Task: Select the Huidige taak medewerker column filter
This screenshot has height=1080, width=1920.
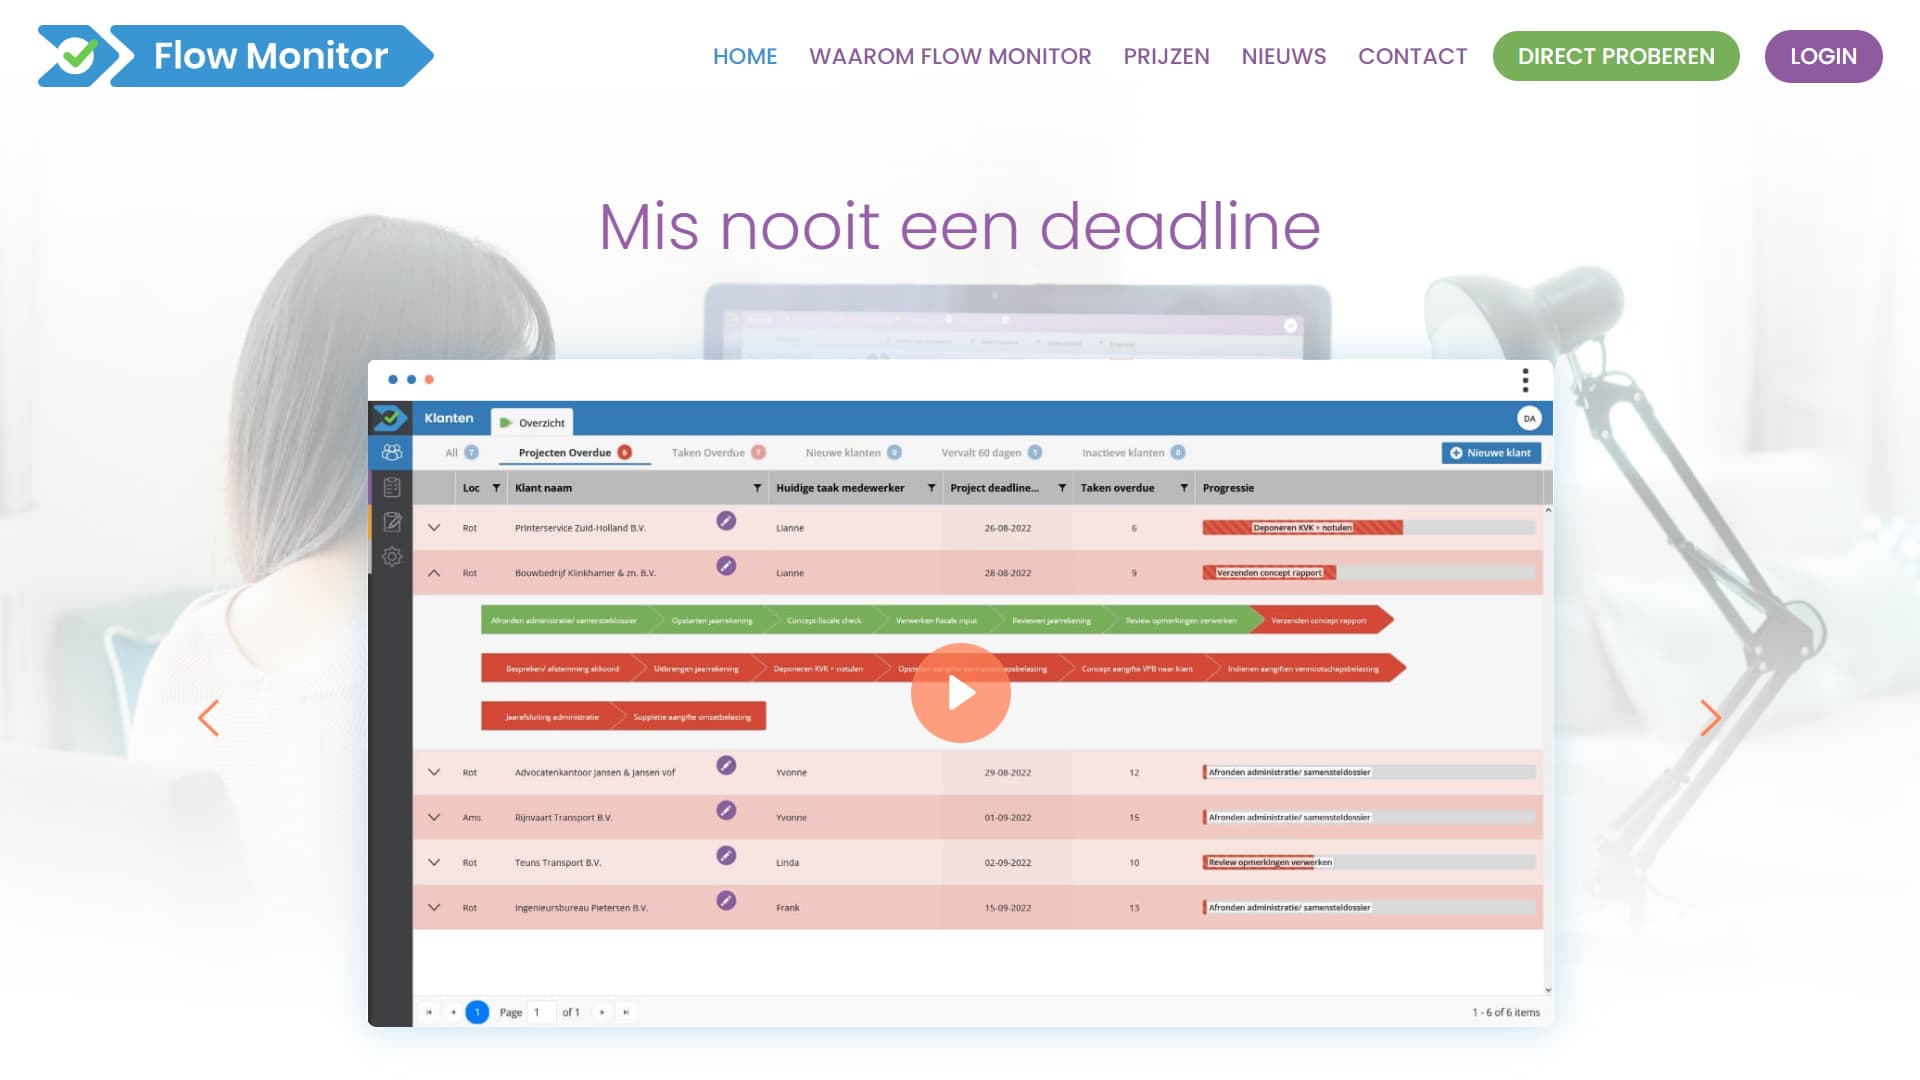Action: pos(931,488)
